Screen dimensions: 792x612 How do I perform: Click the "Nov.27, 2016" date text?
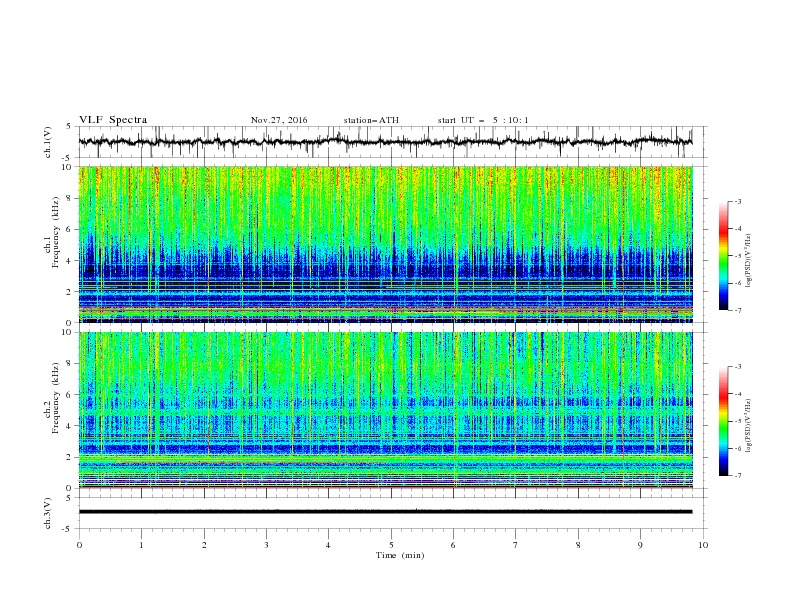click(279, 120)
